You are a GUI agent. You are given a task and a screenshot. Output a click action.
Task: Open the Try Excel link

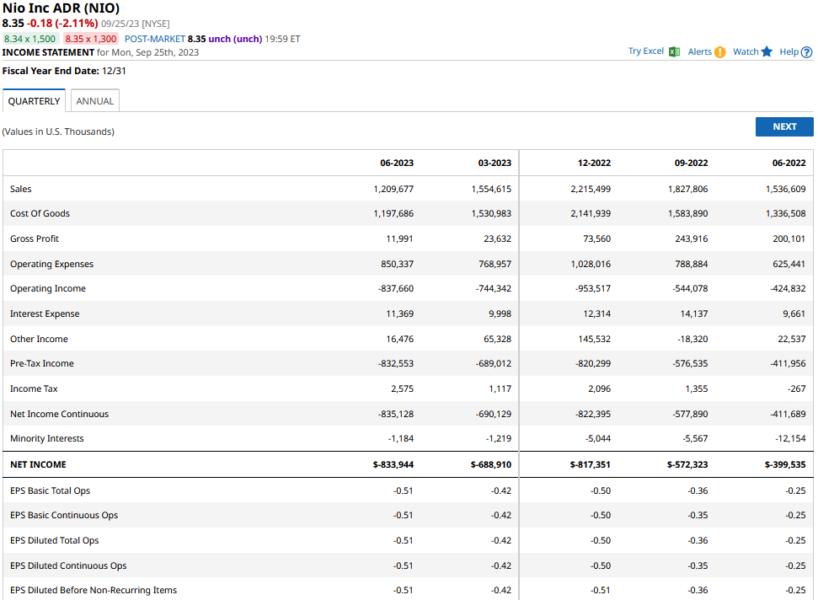[645, 52]
